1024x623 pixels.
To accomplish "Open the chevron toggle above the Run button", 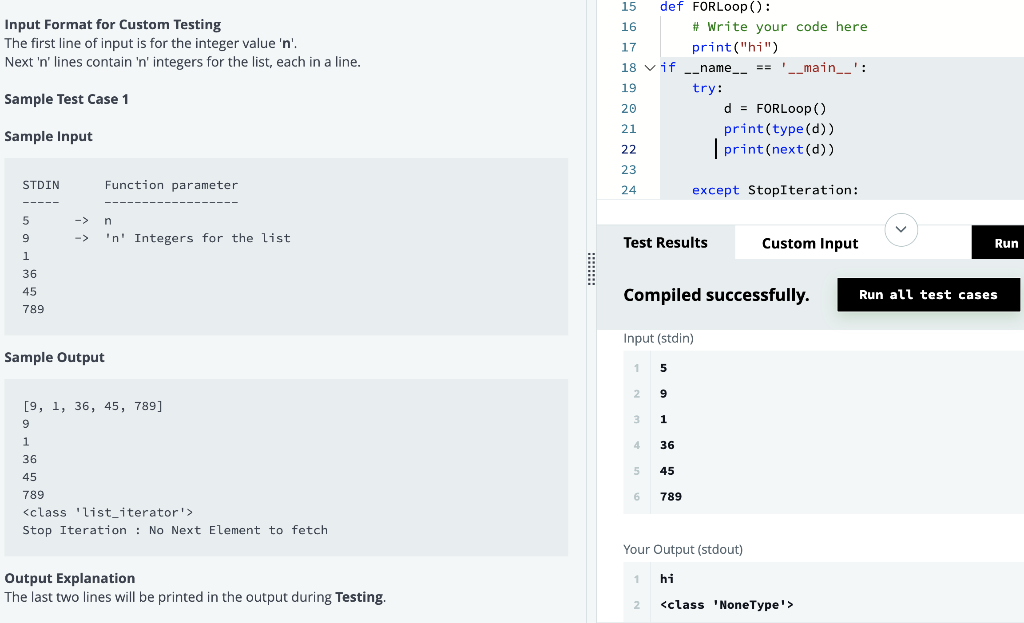I will [900, 229].
